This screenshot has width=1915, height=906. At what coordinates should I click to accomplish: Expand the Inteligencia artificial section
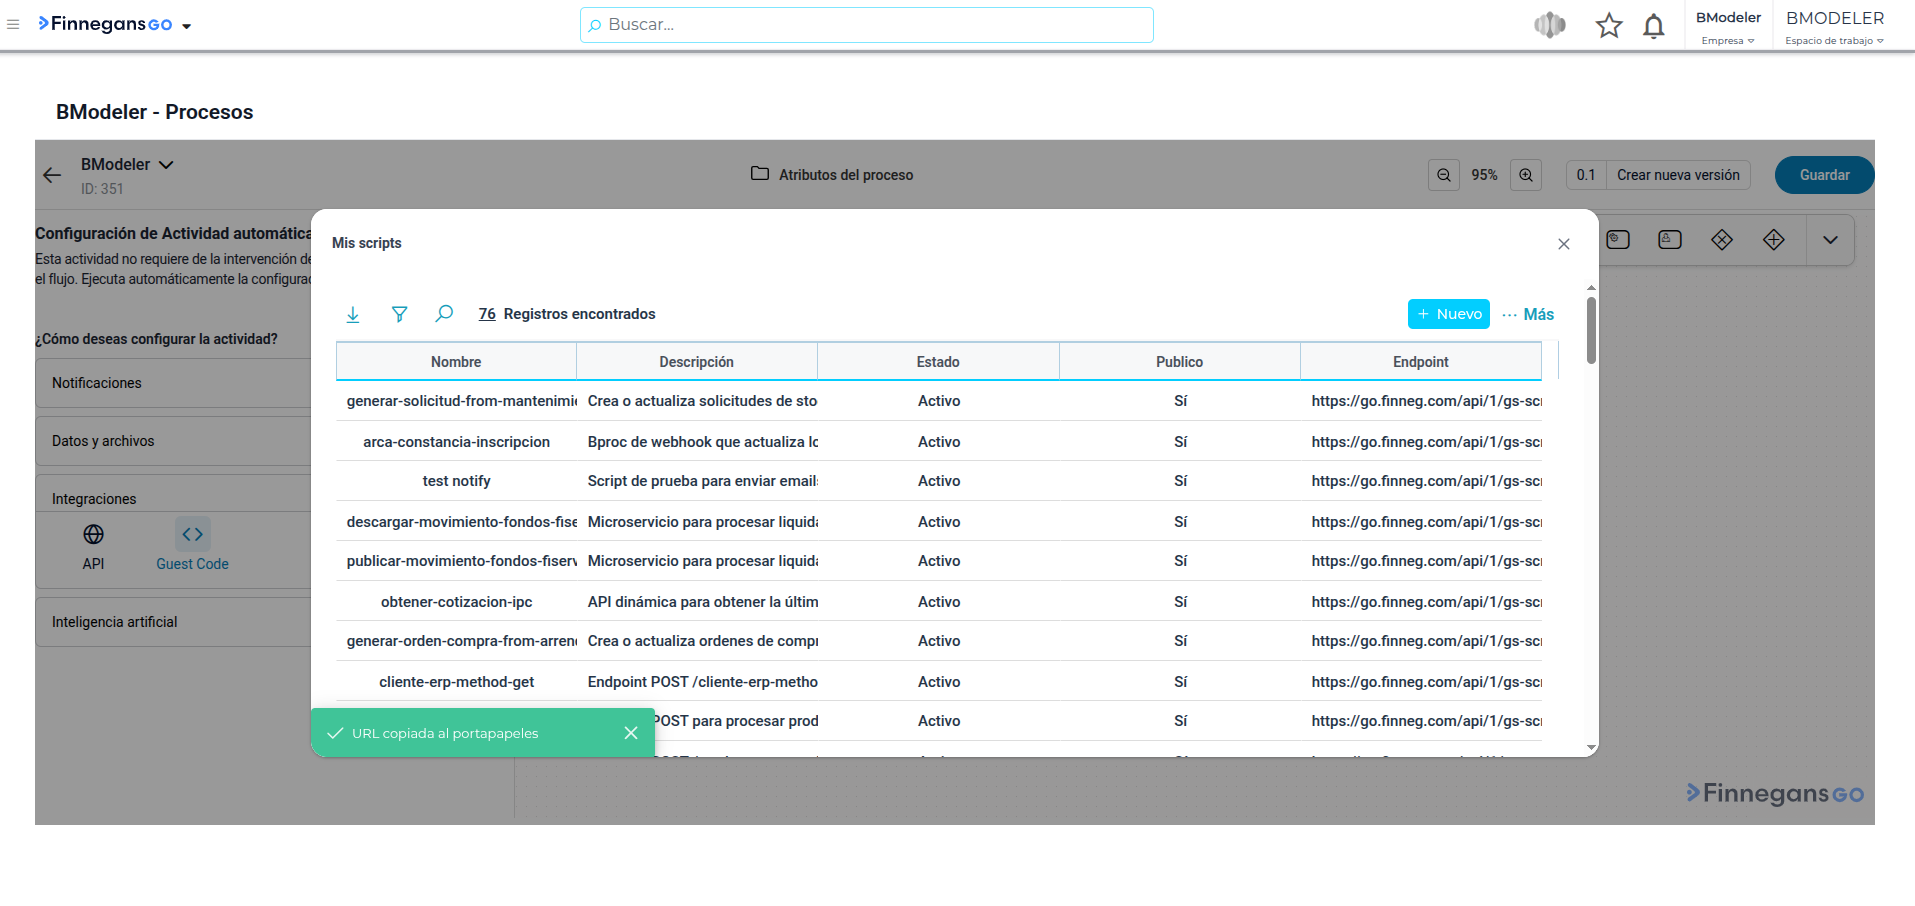174,622
